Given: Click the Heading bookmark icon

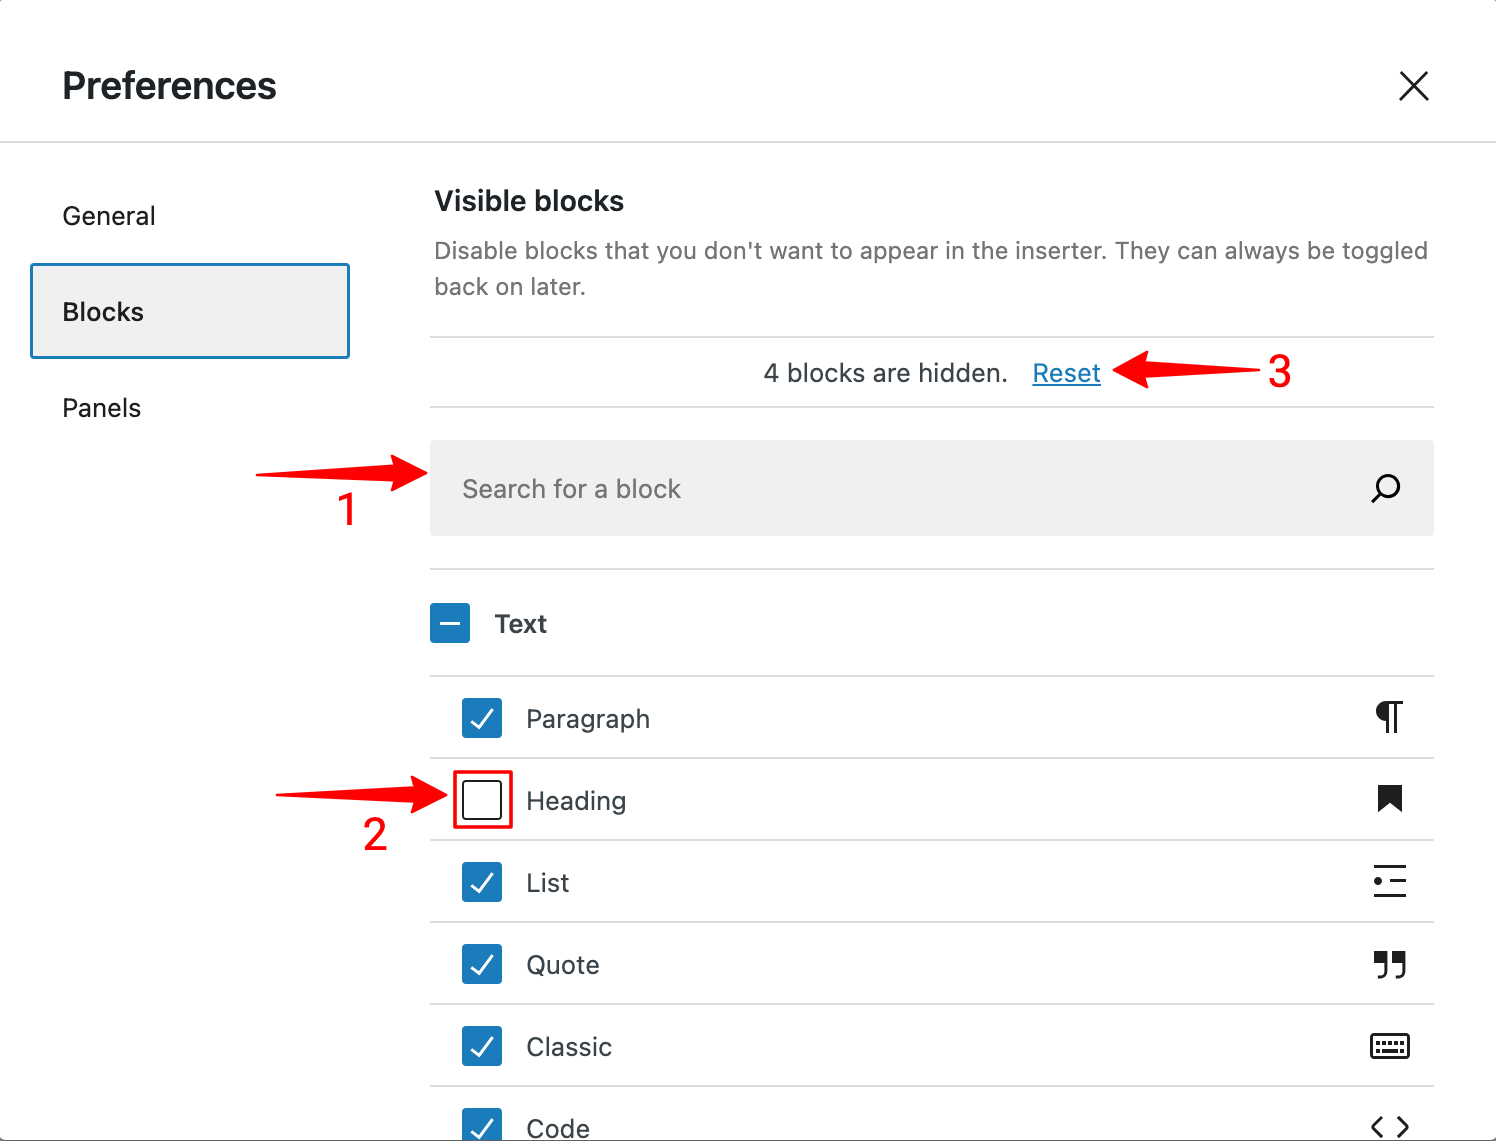Looking at the screenshot, I should click(1389, 798).
